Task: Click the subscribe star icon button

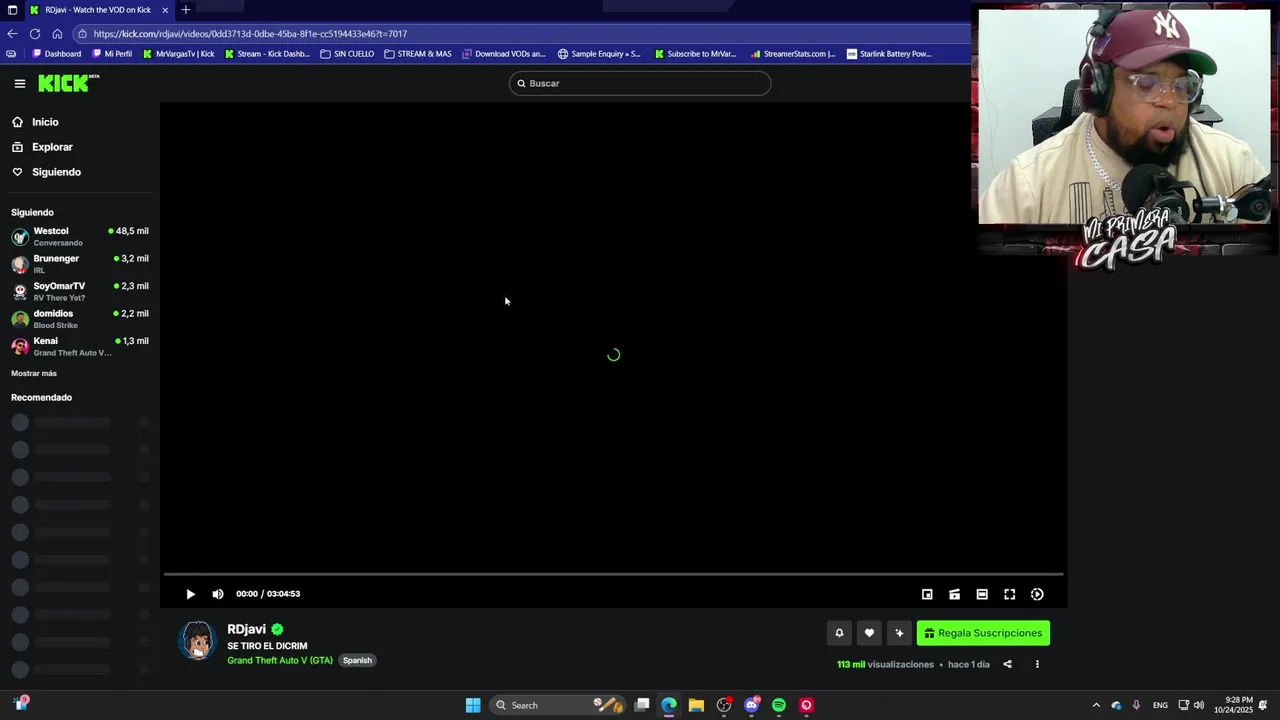Action: (899, 633)
